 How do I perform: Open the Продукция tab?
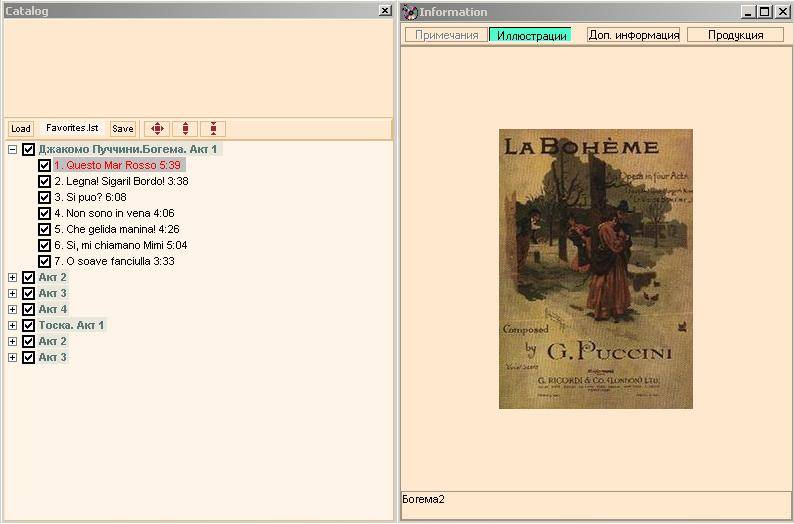coord(735,35)
